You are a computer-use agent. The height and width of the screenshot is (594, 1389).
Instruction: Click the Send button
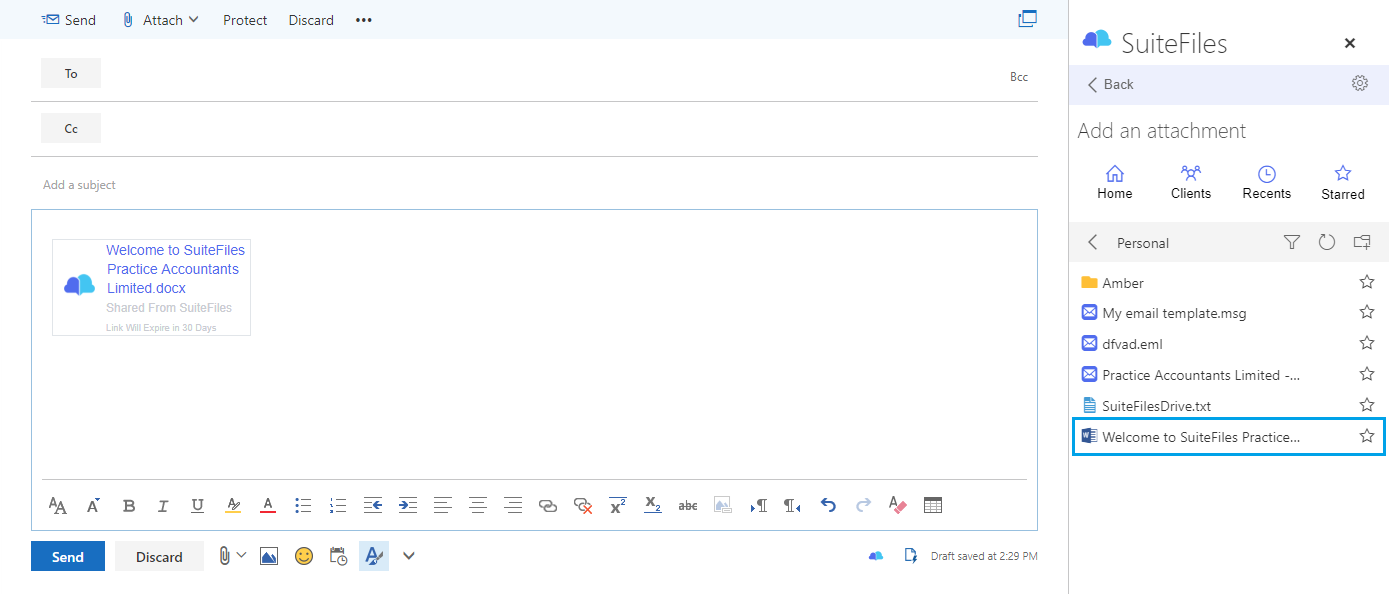pyautogui.click(x=67, y=555)
